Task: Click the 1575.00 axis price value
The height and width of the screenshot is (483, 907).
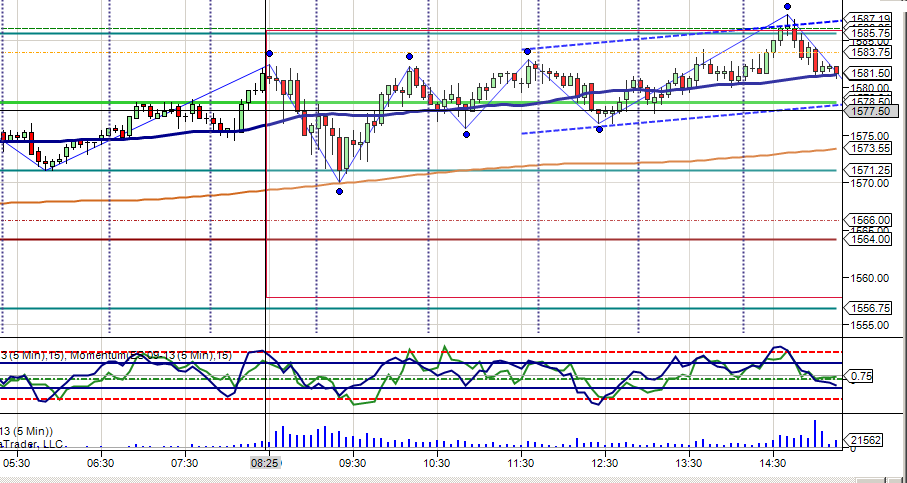Action: pyautogui.click(x=869, y=136)
